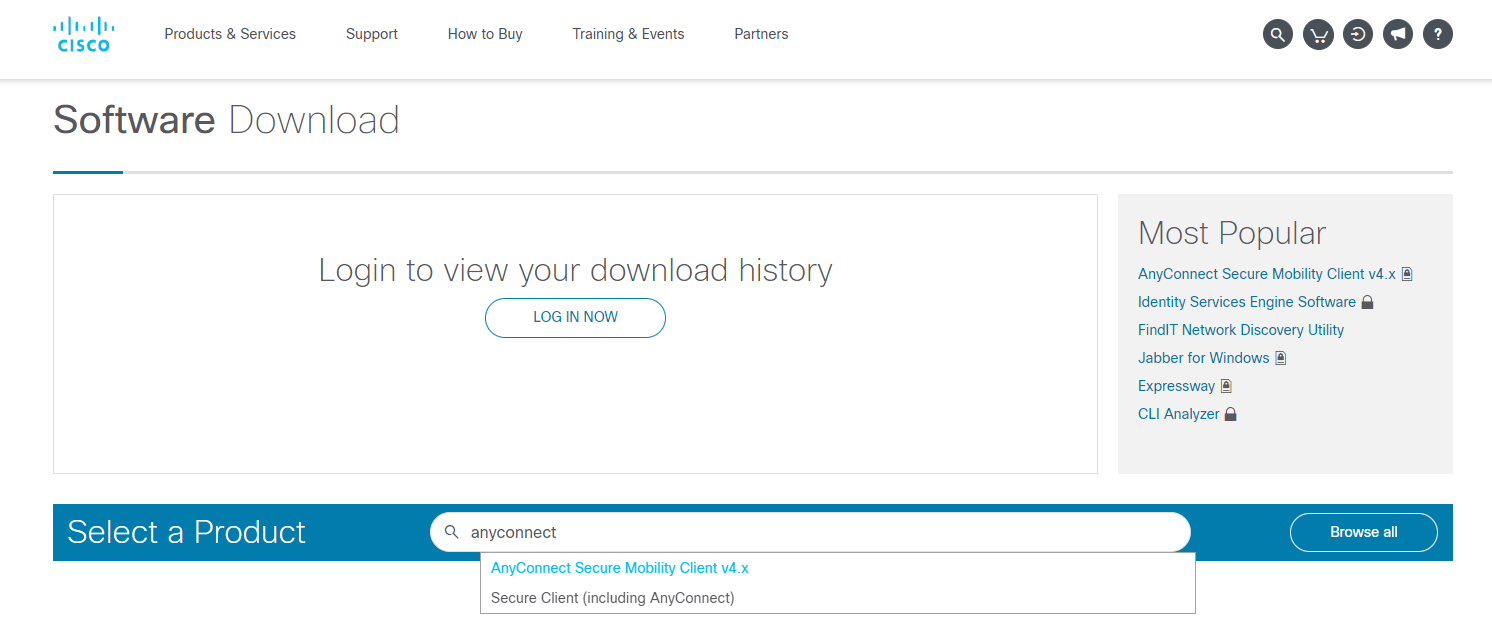
Task: Click the Software Download heading
Action: tap(226, 120)
